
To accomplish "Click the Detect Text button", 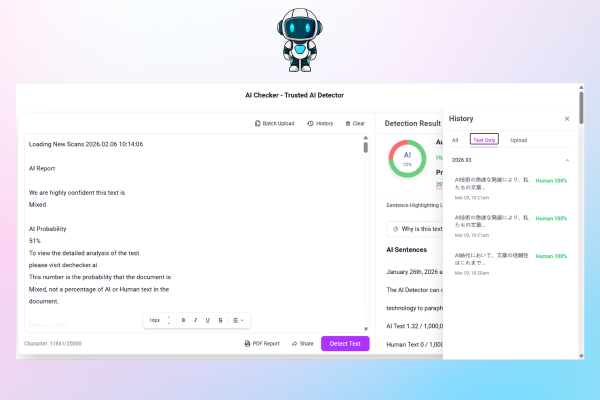I will [x=345, y=343].
